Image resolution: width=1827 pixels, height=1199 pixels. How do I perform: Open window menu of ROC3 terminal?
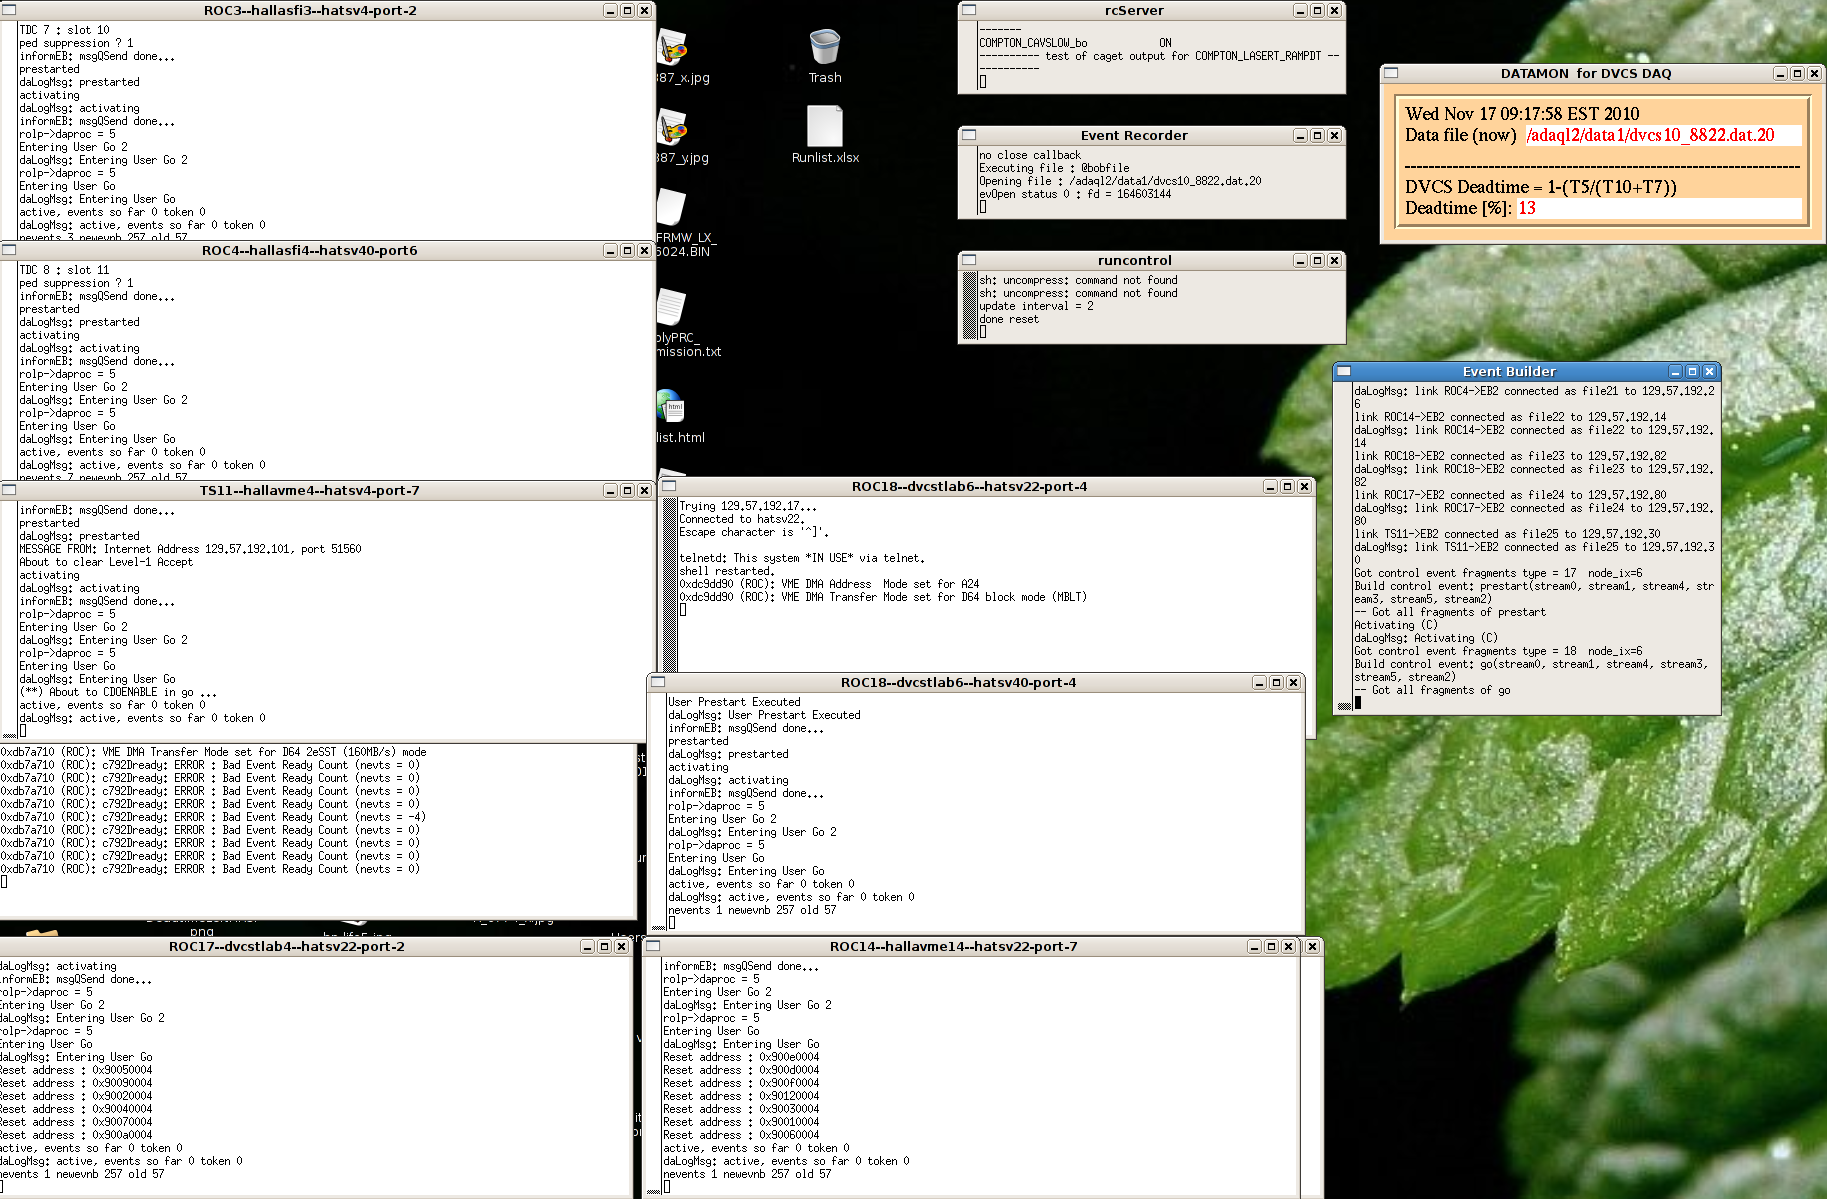coord(9,10)
